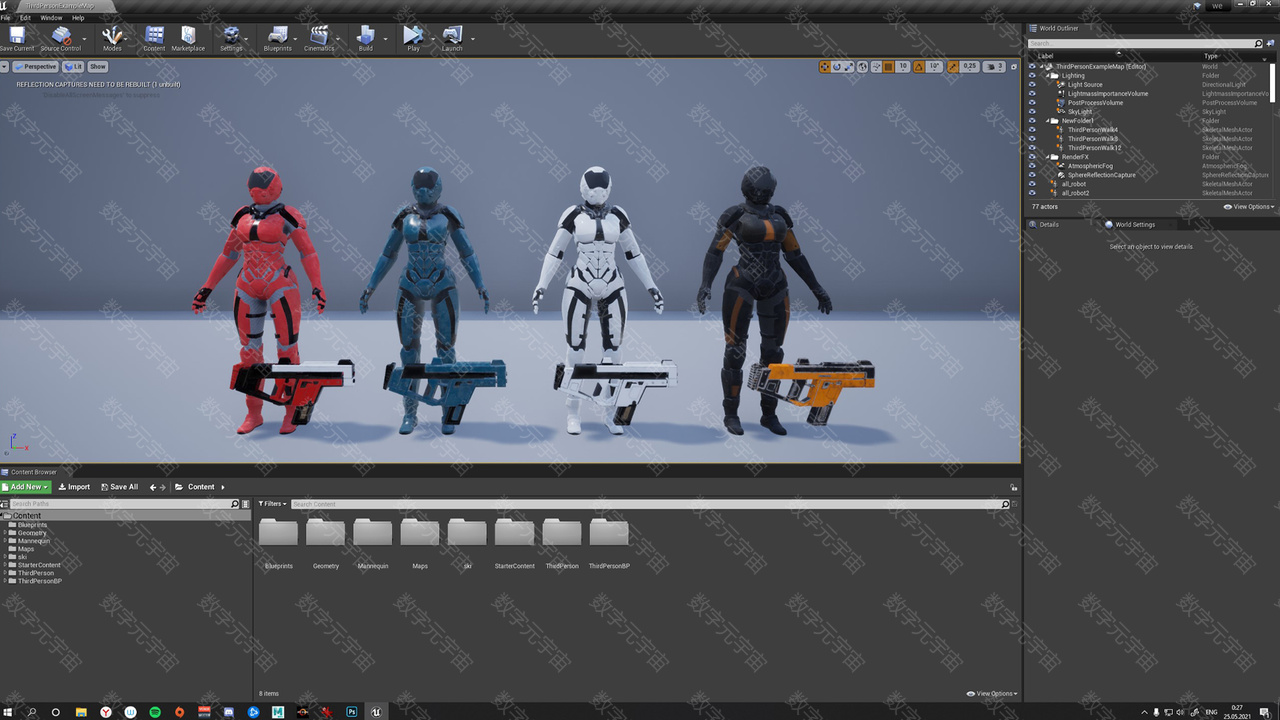
Task: Open the Content browser toolbar icon
Action: [x=154, y=38]
